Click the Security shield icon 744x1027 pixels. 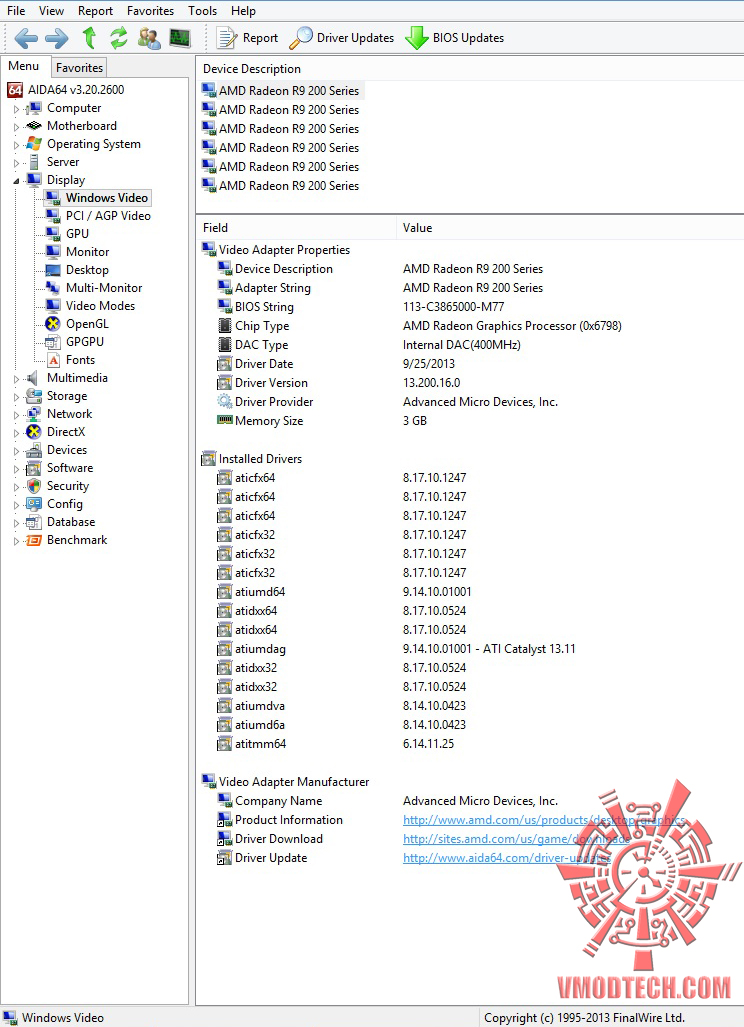point(33,486)
